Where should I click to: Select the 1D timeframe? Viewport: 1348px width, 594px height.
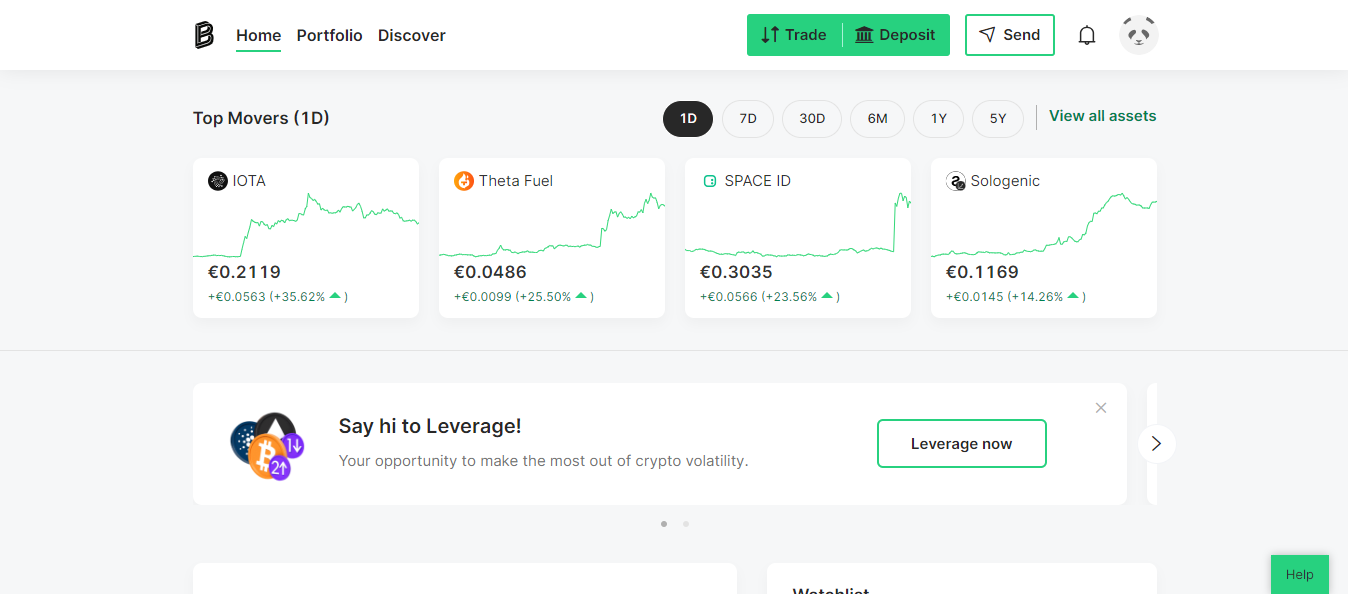(688, 119)
